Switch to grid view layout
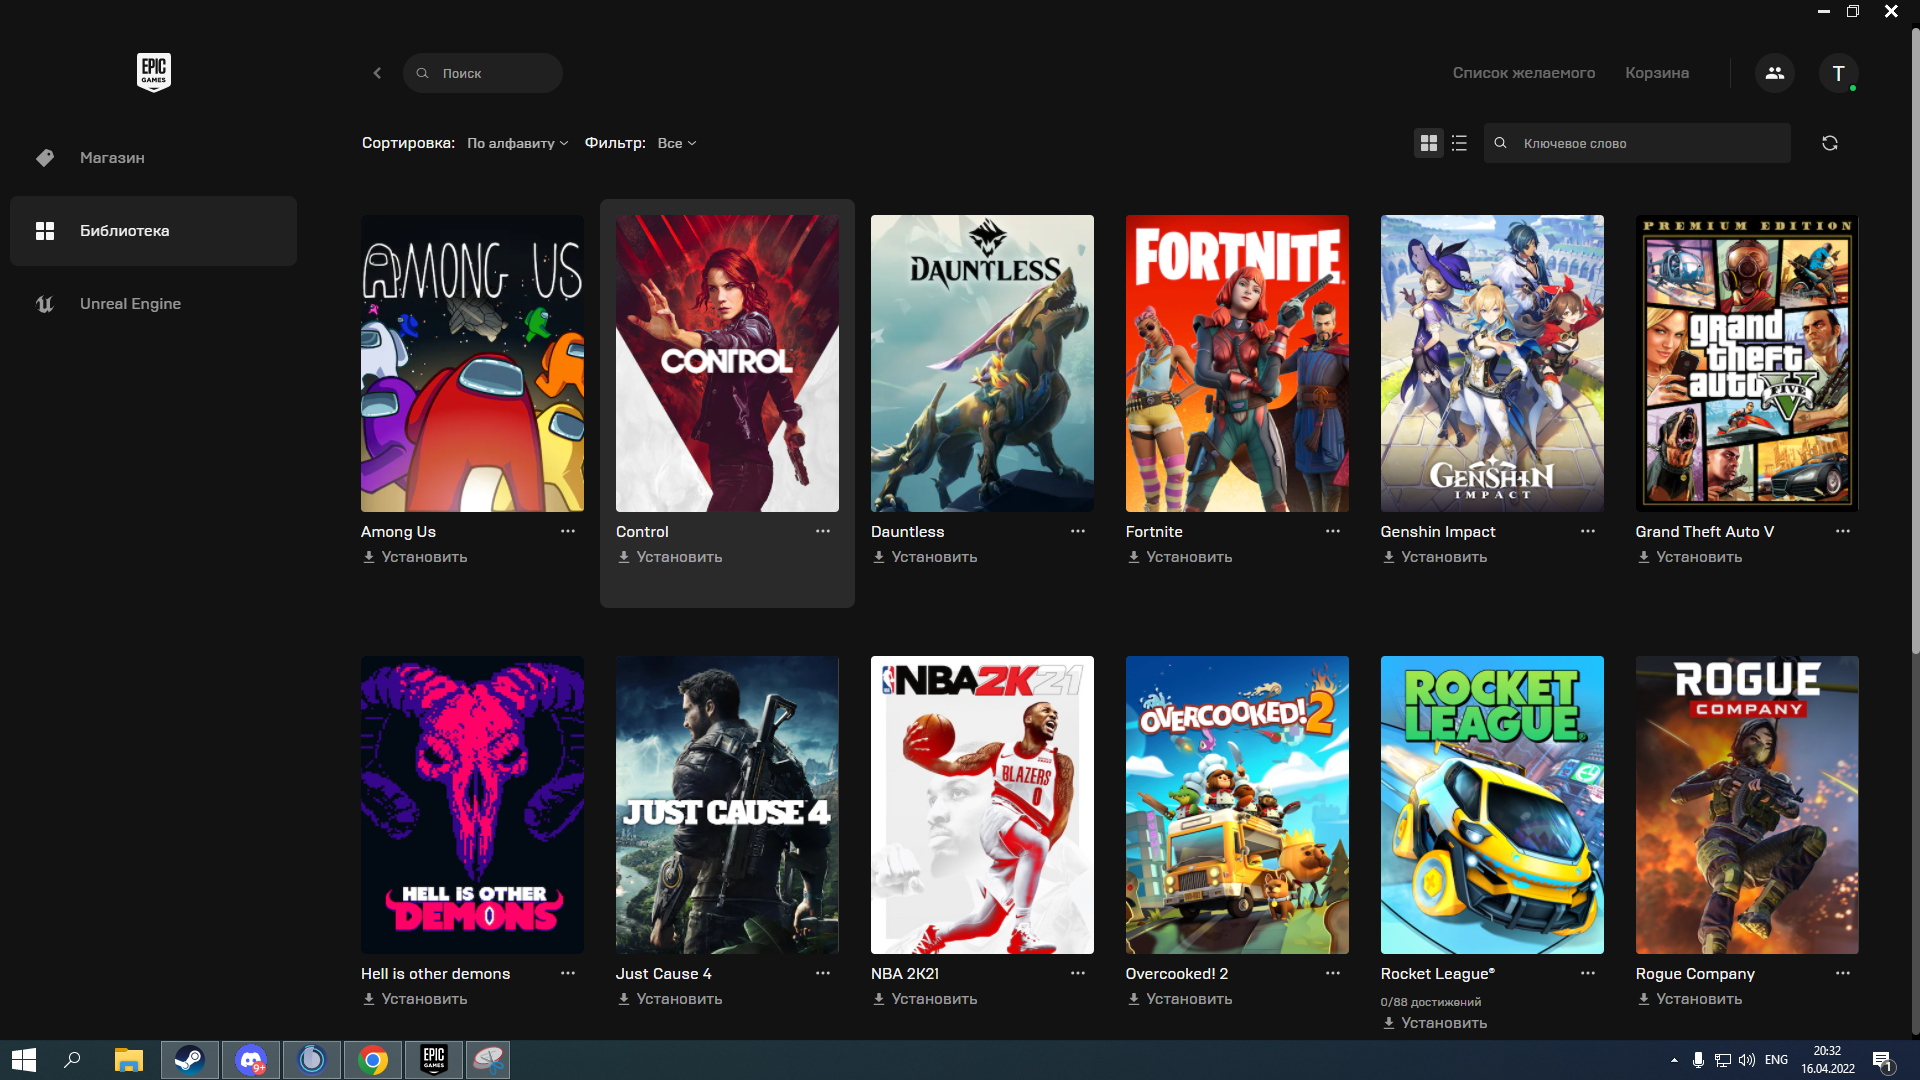 tap(1429, 143)
